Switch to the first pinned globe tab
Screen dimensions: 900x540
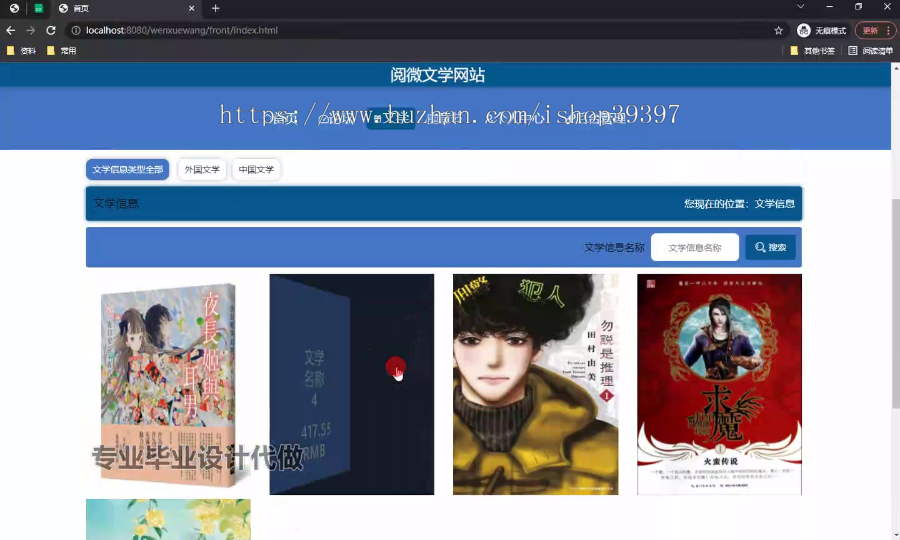coord(14,8)
